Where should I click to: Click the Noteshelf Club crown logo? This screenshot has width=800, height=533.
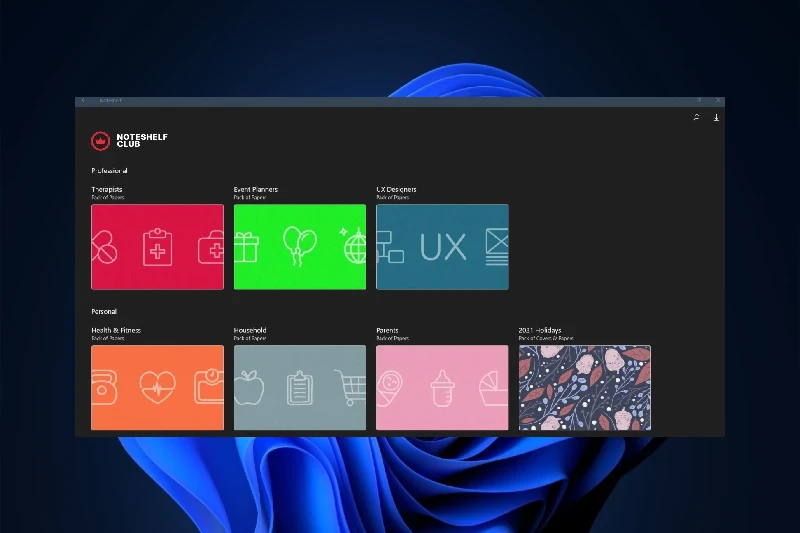[x=99, y=141]
